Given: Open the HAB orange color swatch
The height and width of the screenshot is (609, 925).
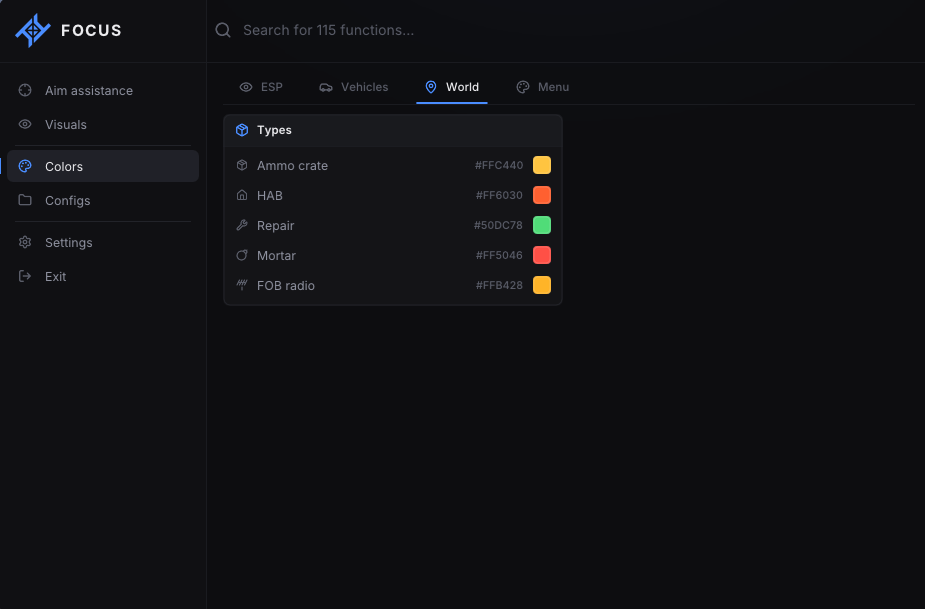Looking at the screenshot, I should click(x=542, y=195).
